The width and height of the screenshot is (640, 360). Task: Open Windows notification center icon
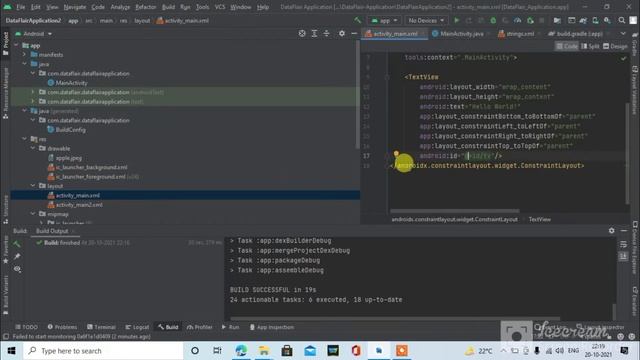click(x=624, y=351)
